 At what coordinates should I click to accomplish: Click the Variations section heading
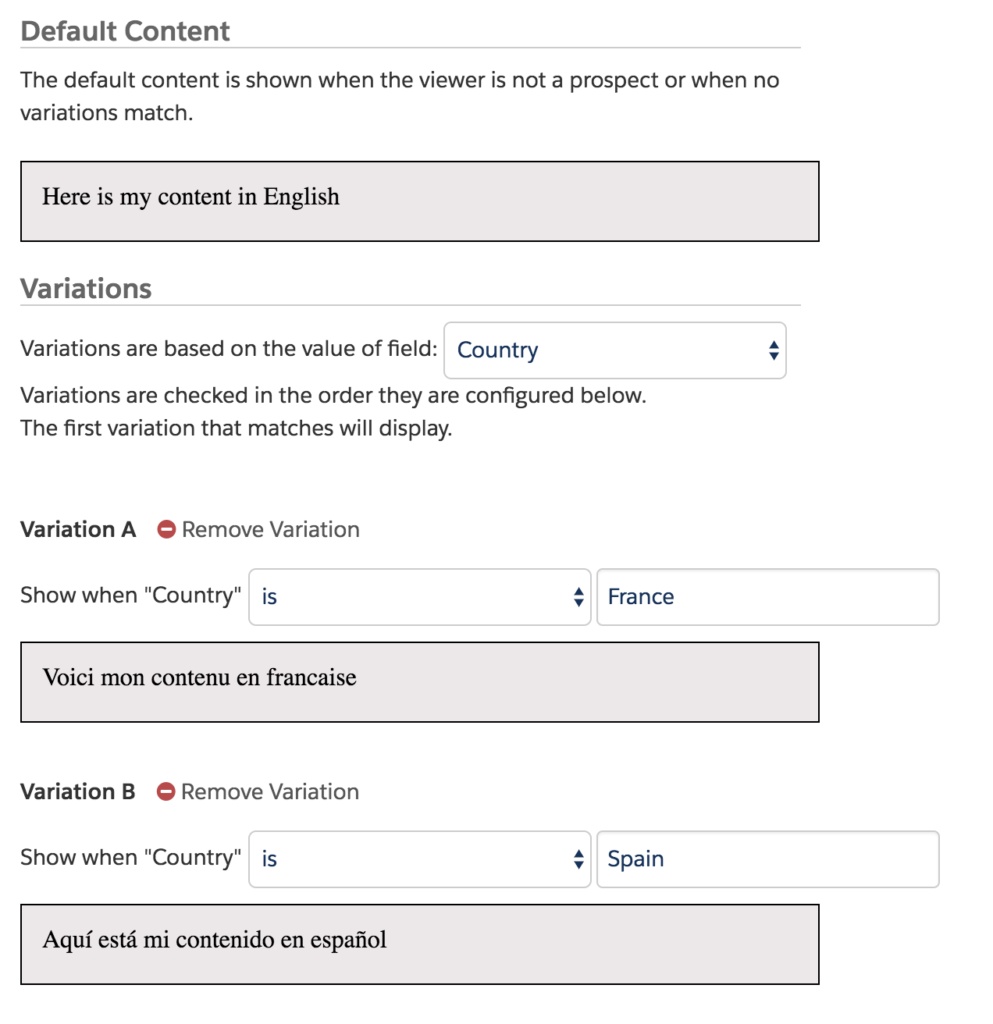(86, 289)
